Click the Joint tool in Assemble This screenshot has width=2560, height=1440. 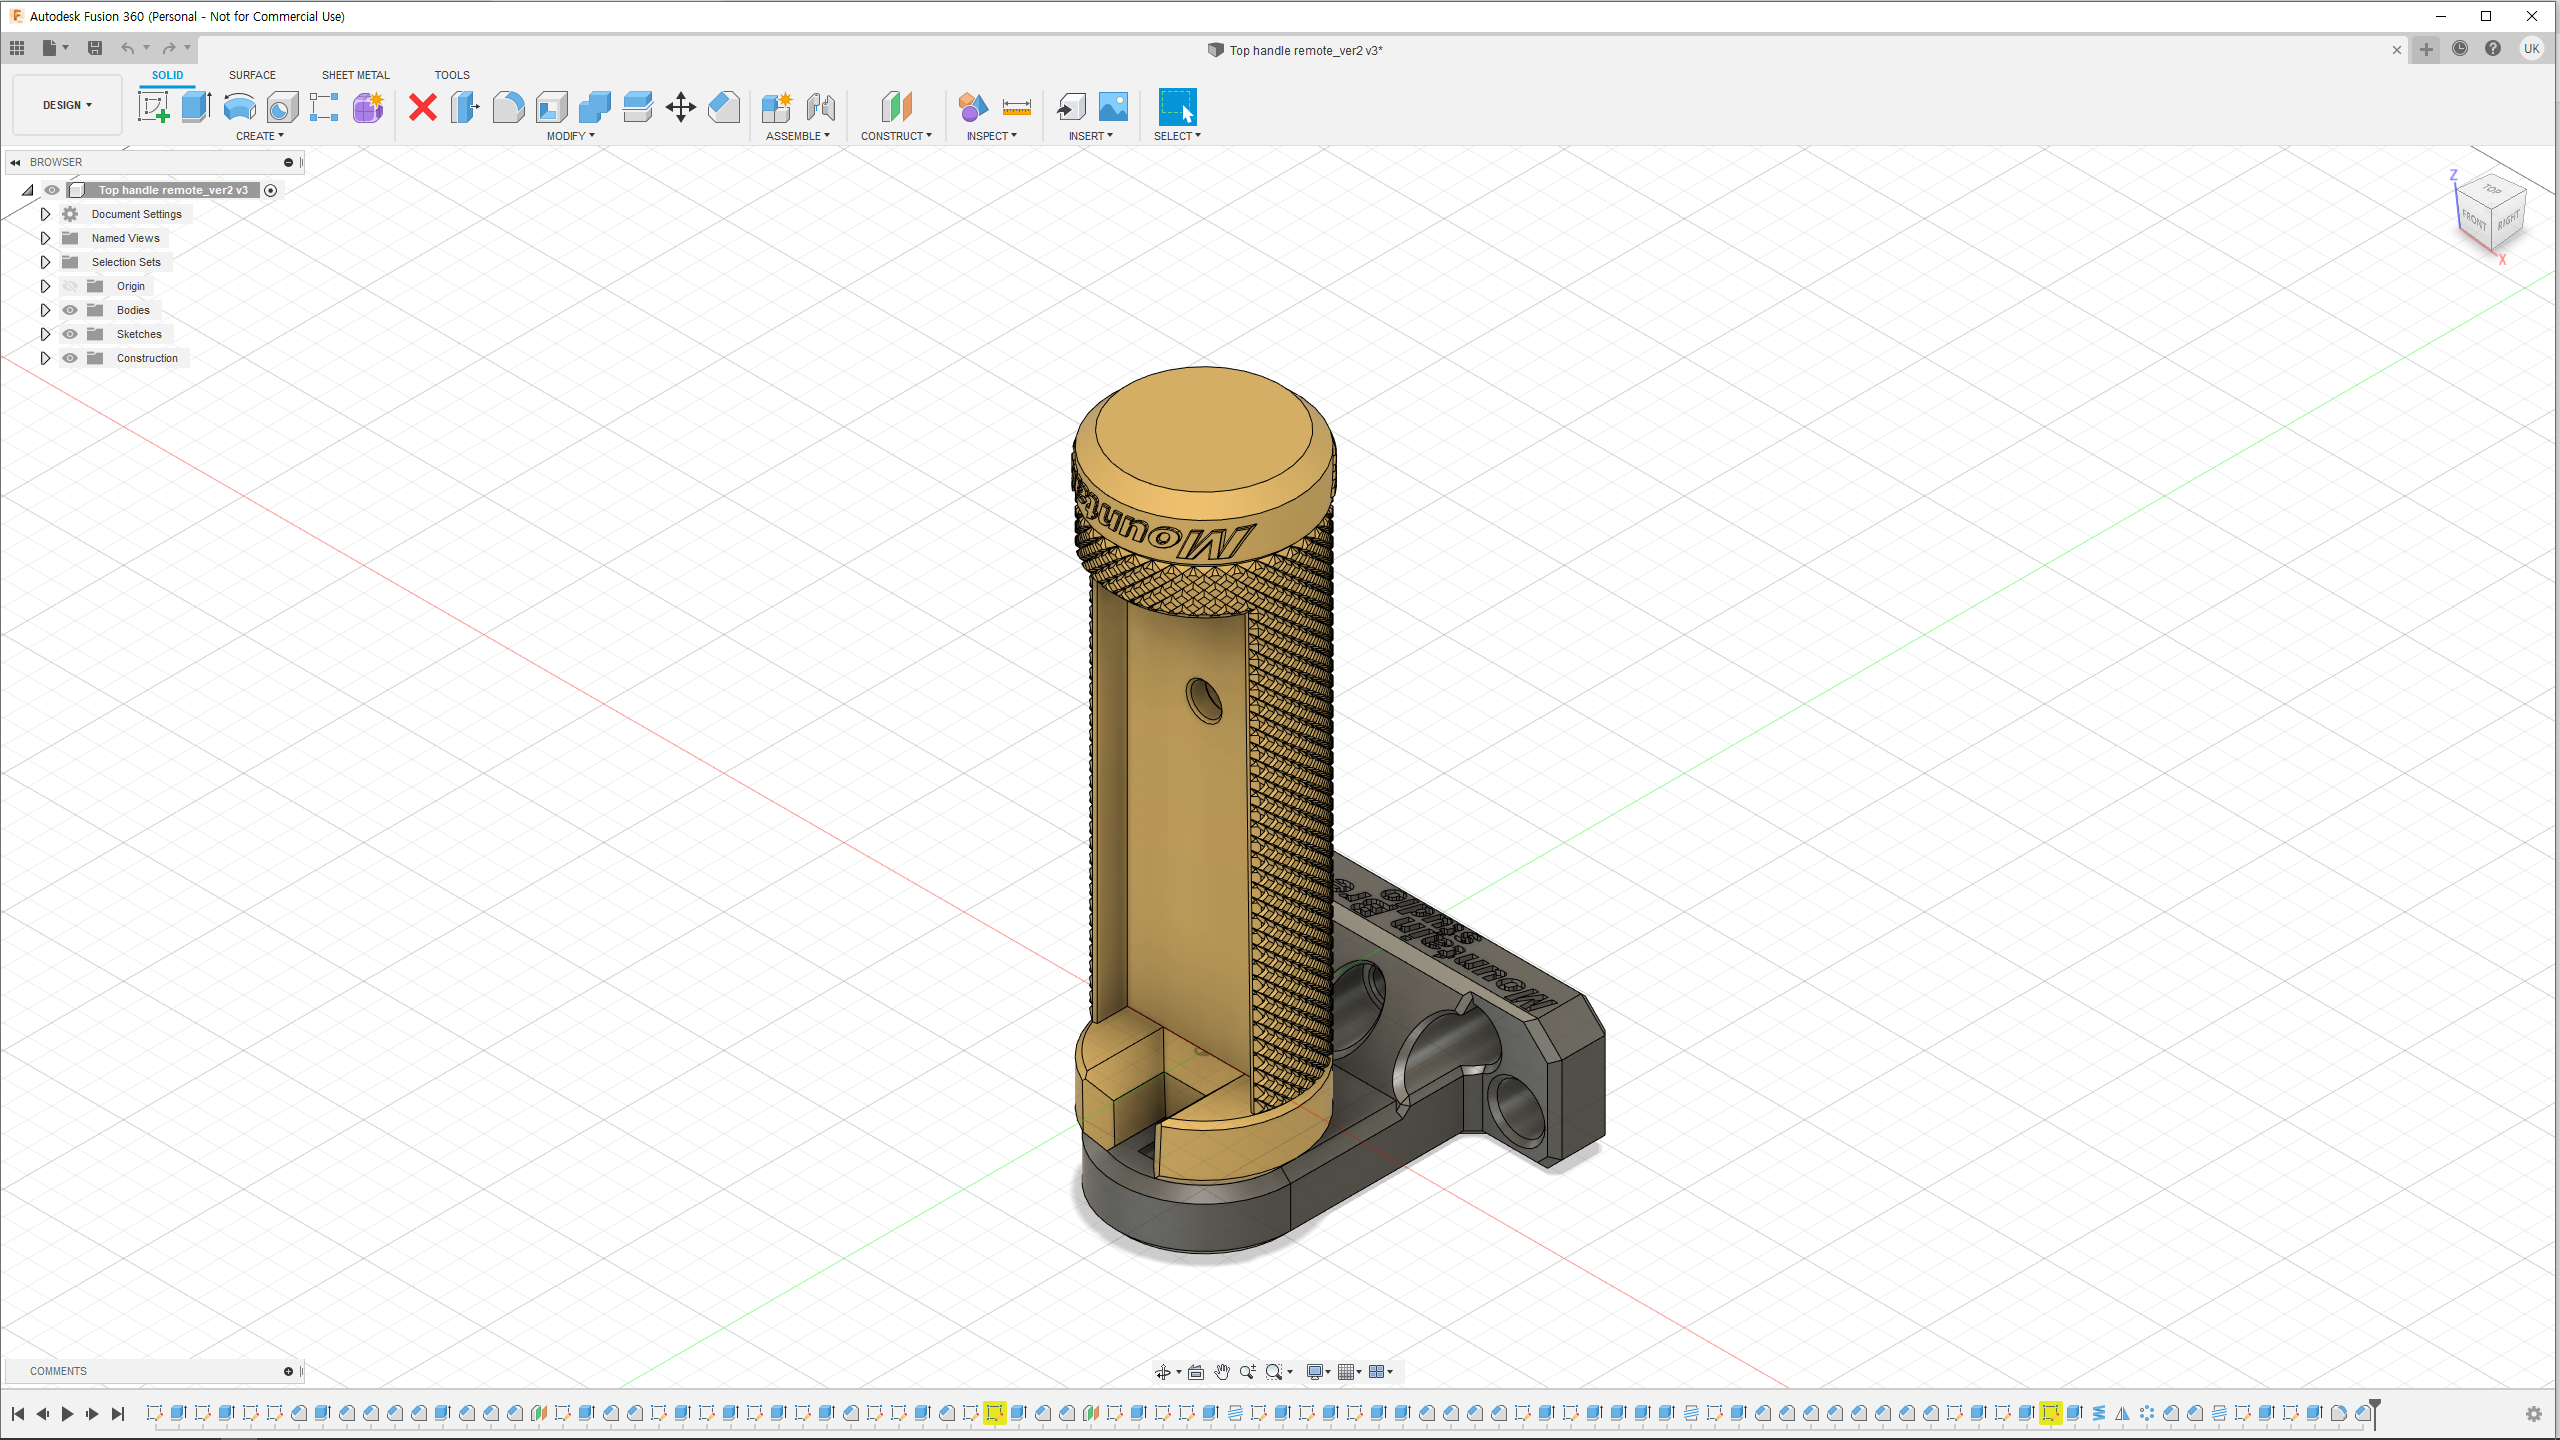820,106
